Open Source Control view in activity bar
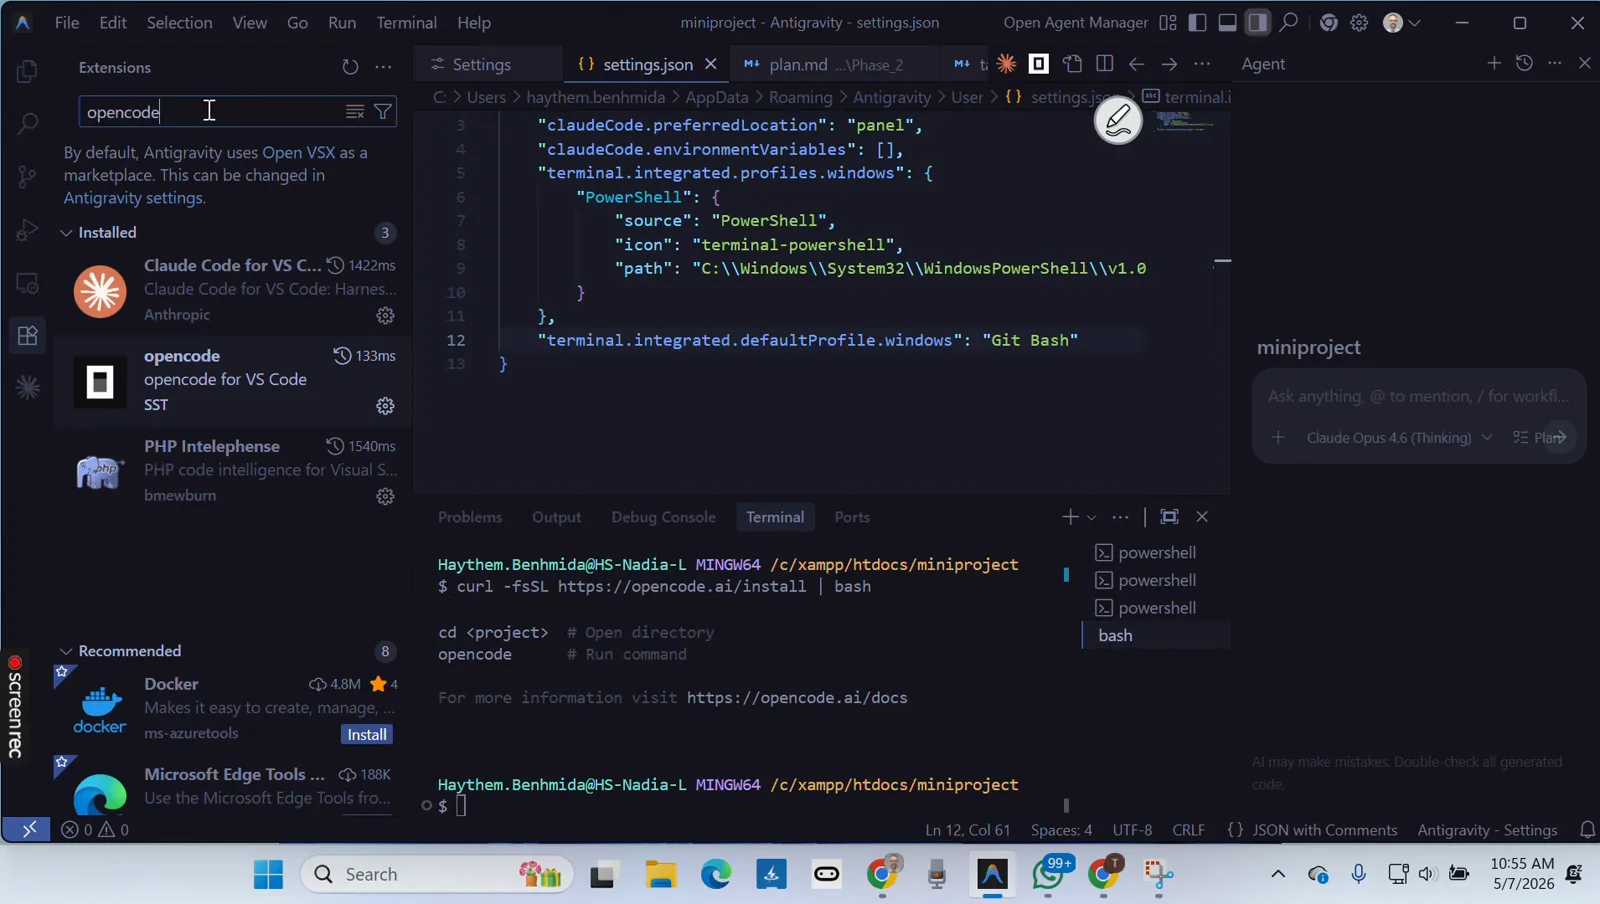Viewport: 1600px width, 904px height. (27, 177)
